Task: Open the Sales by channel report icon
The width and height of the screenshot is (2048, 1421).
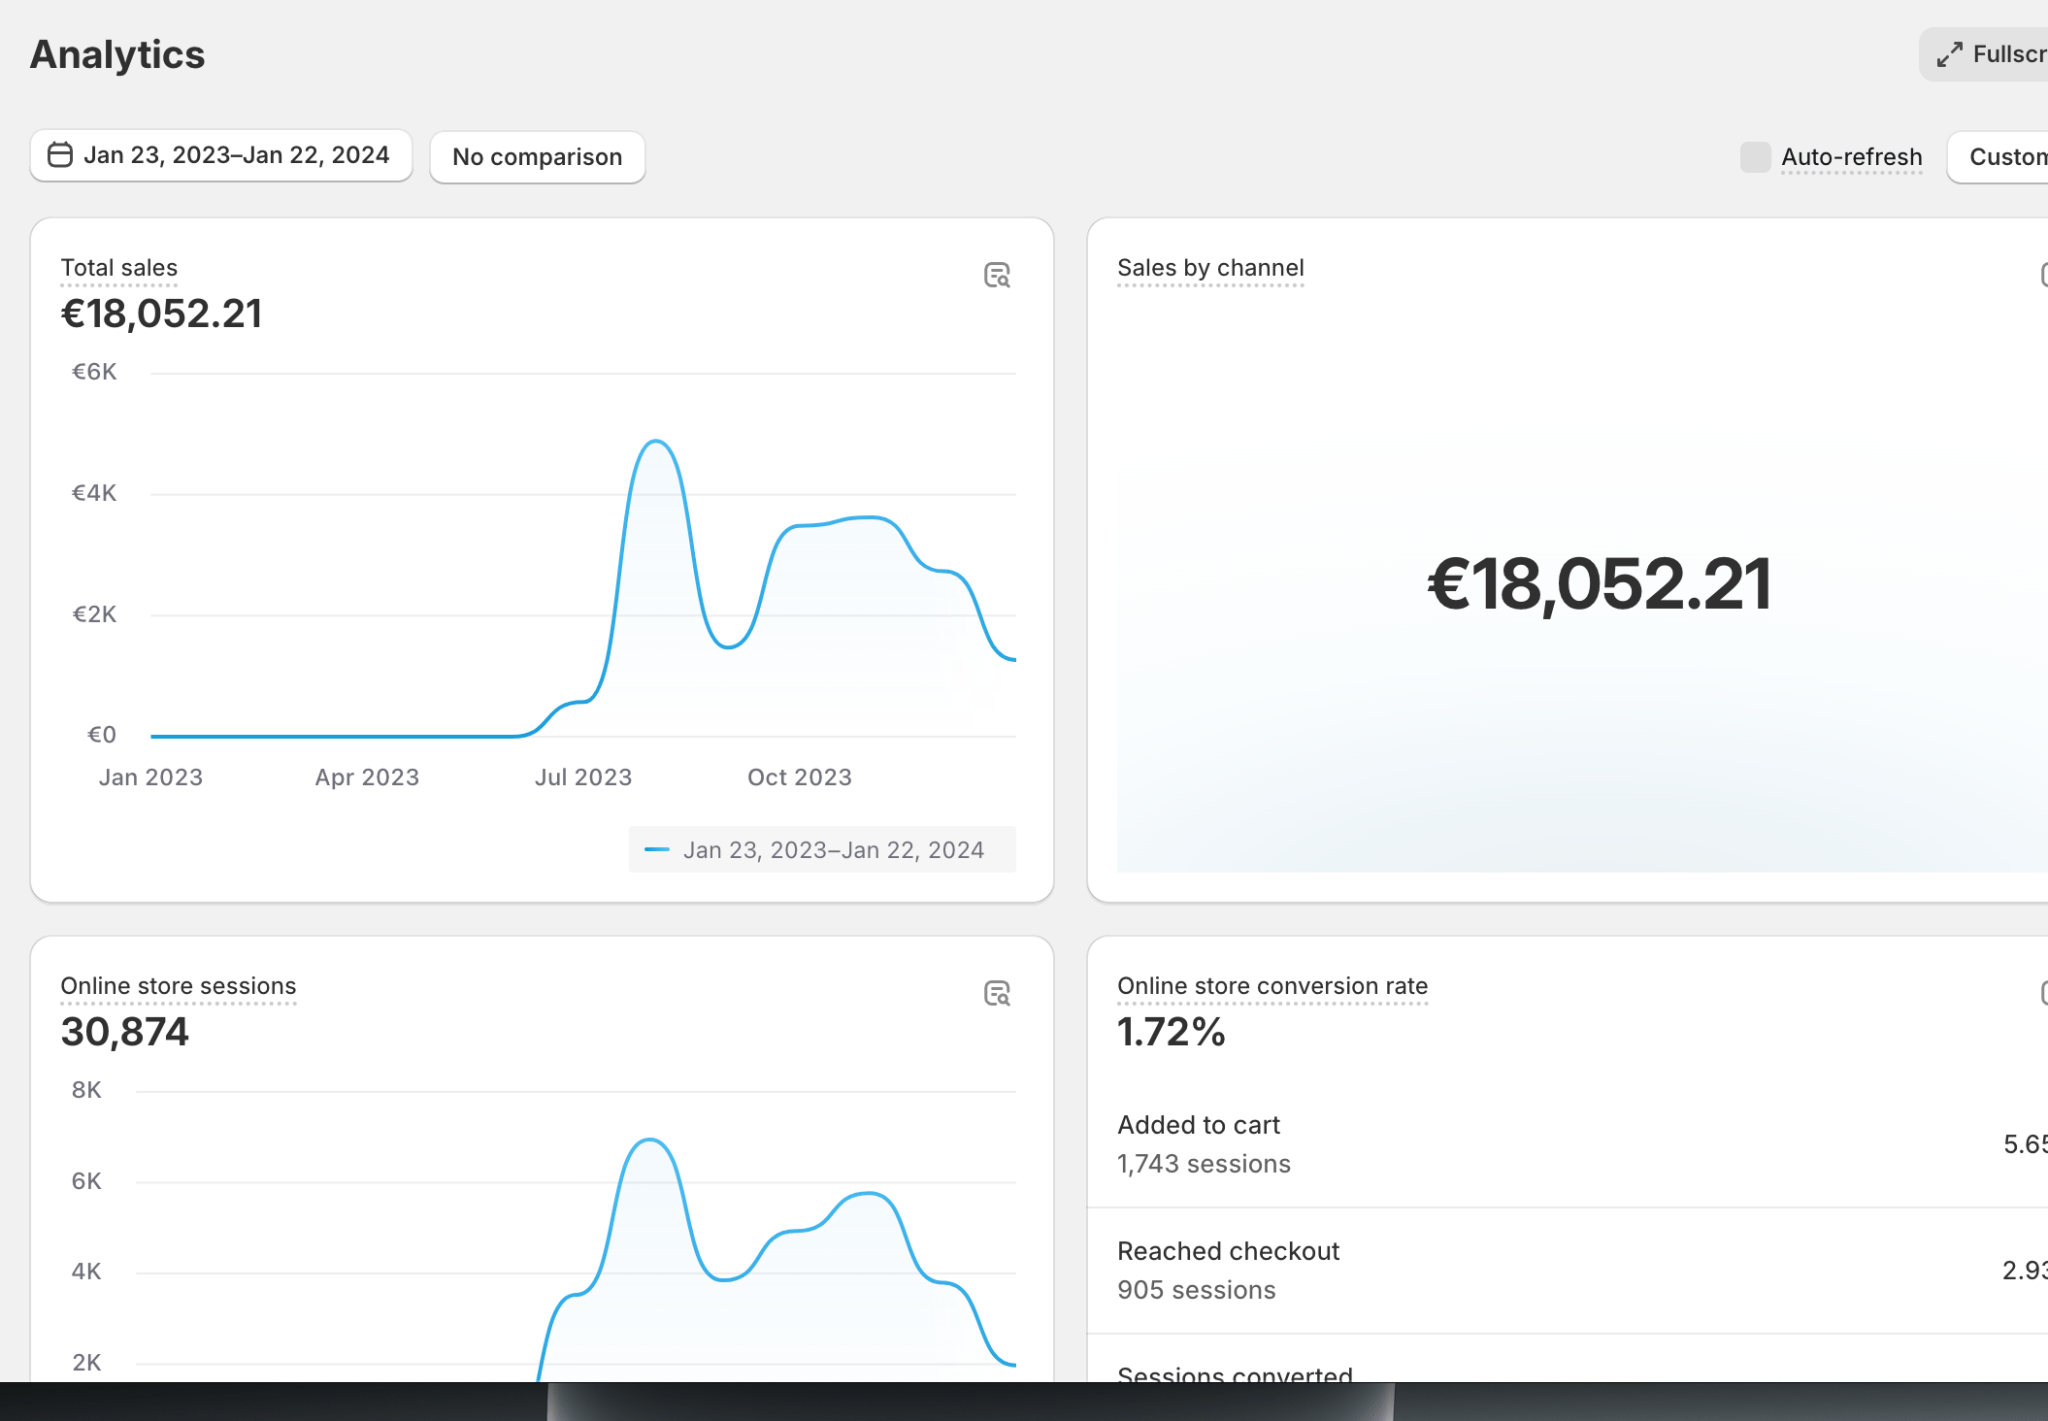Action: pos(2043,274)
